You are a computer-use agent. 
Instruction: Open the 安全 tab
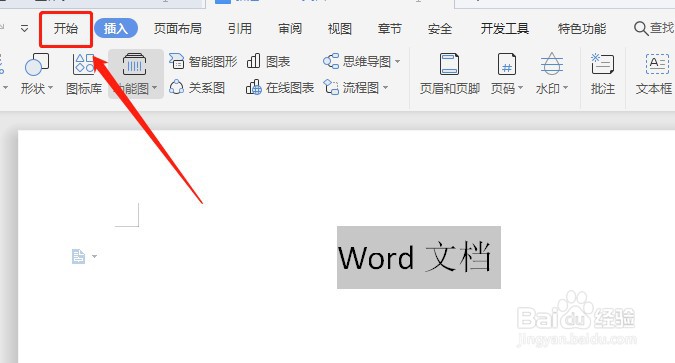pos(440,29)
